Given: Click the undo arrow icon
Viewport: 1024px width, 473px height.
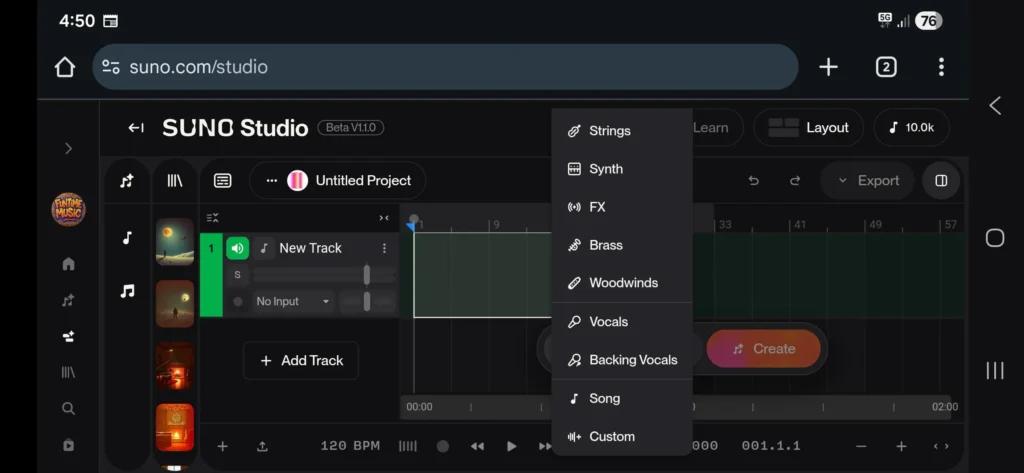Looking at the screenshot, I should (x=754, y=181).
